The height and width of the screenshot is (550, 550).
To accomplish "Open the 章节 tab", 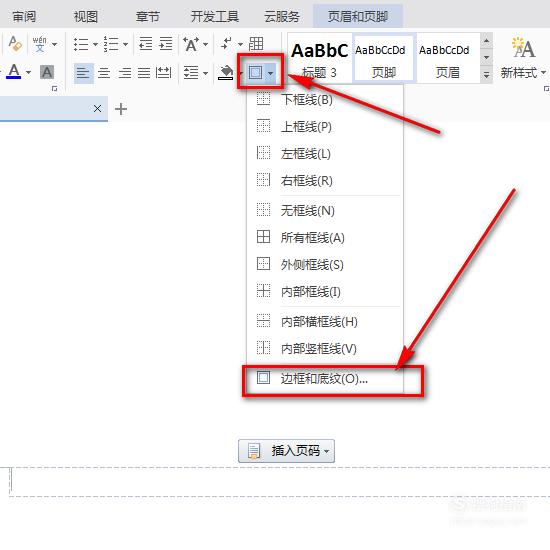I will point(148,16).
